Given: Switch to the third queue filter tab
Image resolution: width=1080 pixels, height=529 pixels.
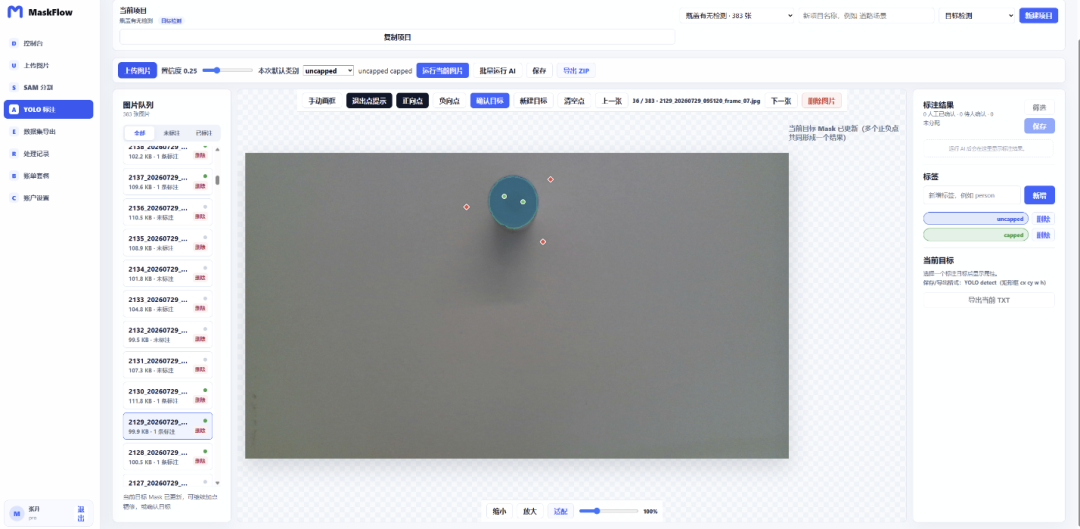Looking at the screenshot, I should tap(203, 133).
